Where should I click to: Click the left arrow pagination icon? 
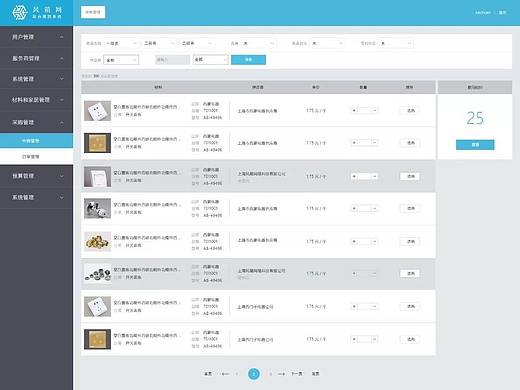(225, 374)
